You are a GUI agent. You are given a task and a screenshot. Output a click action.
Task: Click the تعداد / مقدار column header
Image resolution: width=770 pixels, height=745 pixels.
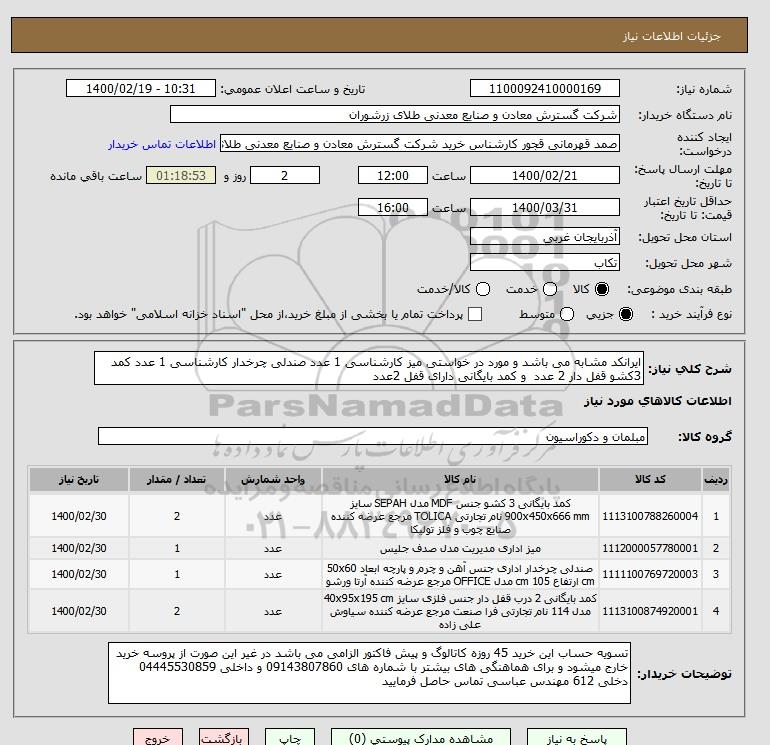coord(177,479)
